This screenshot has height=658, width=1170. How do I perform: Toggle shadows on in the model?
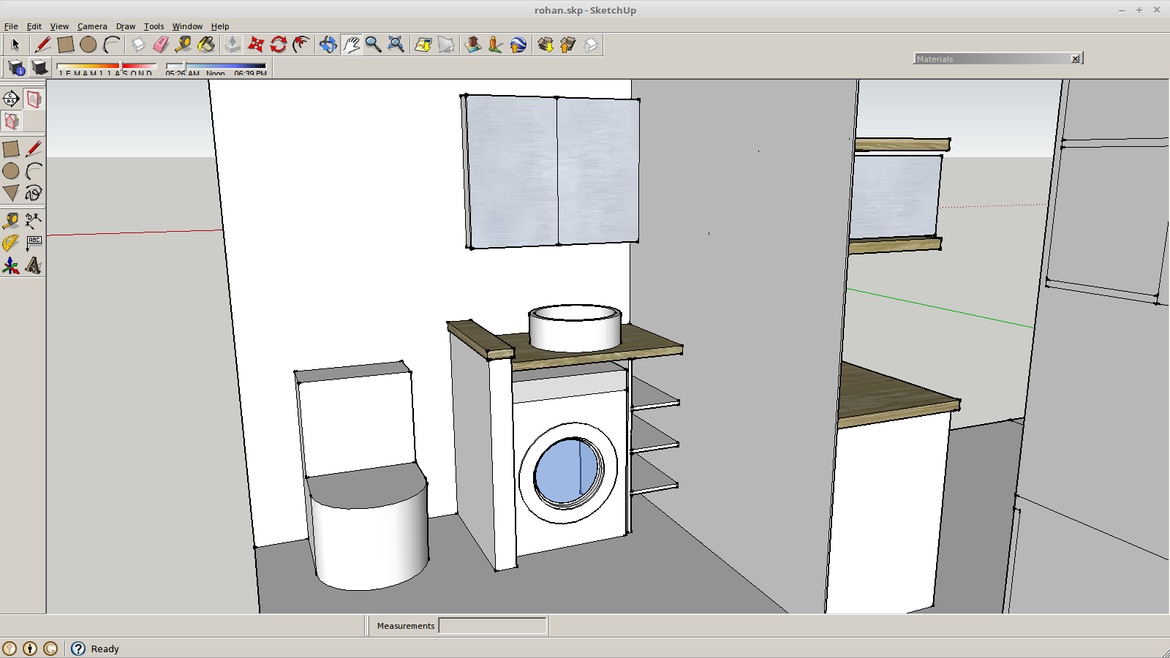click(37, 67)
